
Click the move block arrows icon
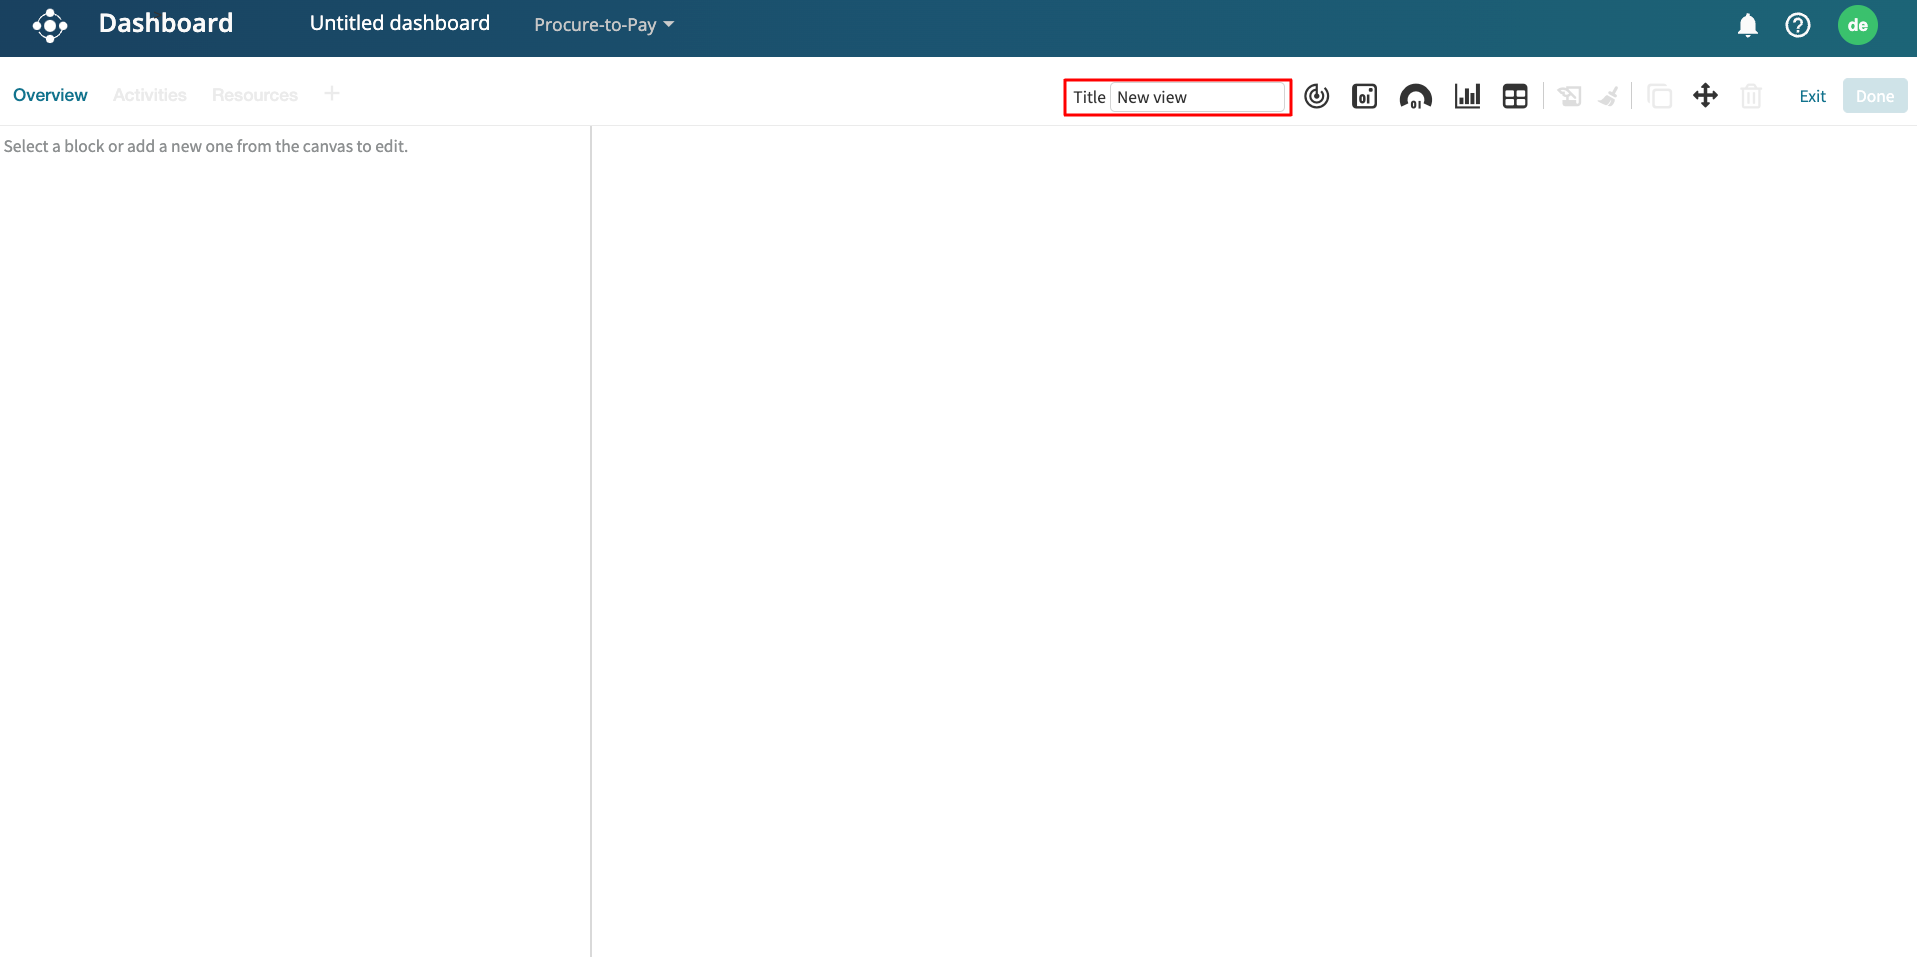pos(1705,96)
